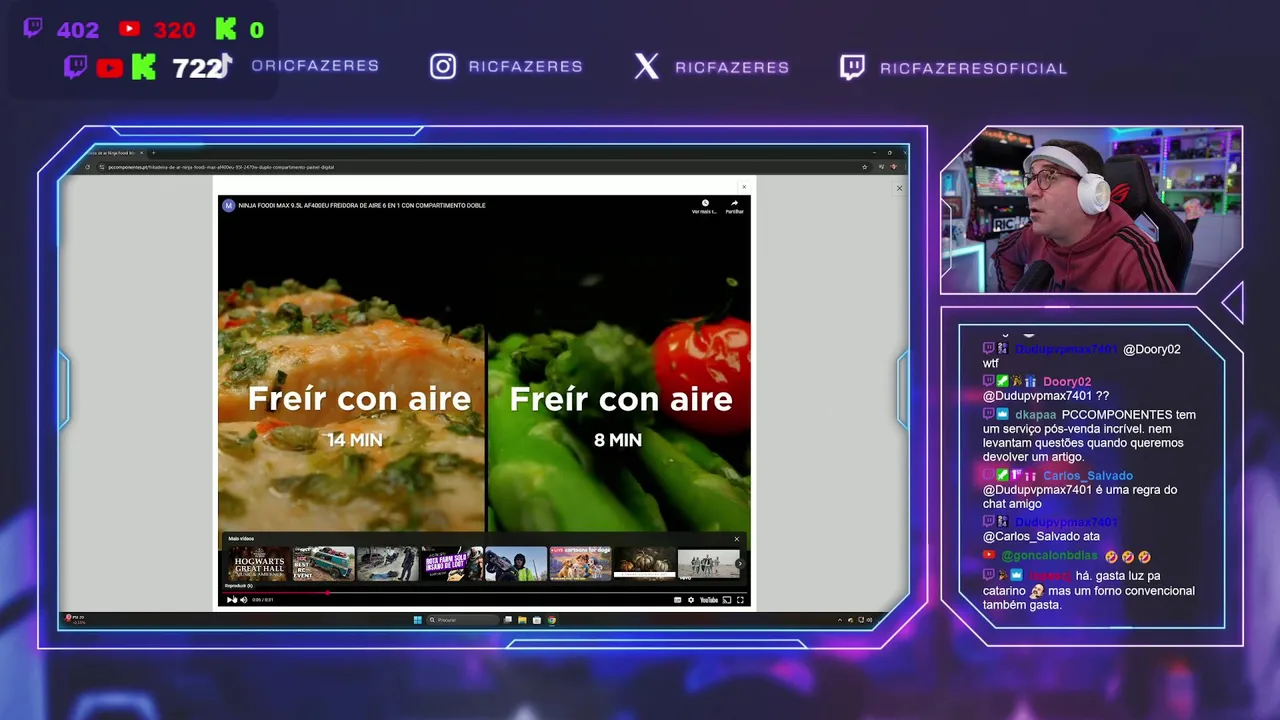Click chat username 'Carlos_Salvado'
The image size is (1280, 720).
coord(1088,476)
